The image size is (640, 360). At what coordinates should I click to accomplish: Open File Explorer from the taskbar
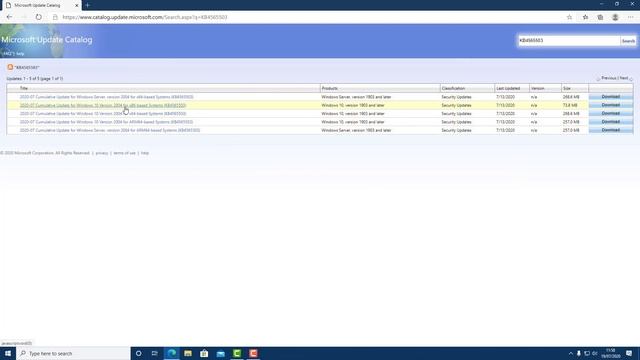[x=188, y=353]
